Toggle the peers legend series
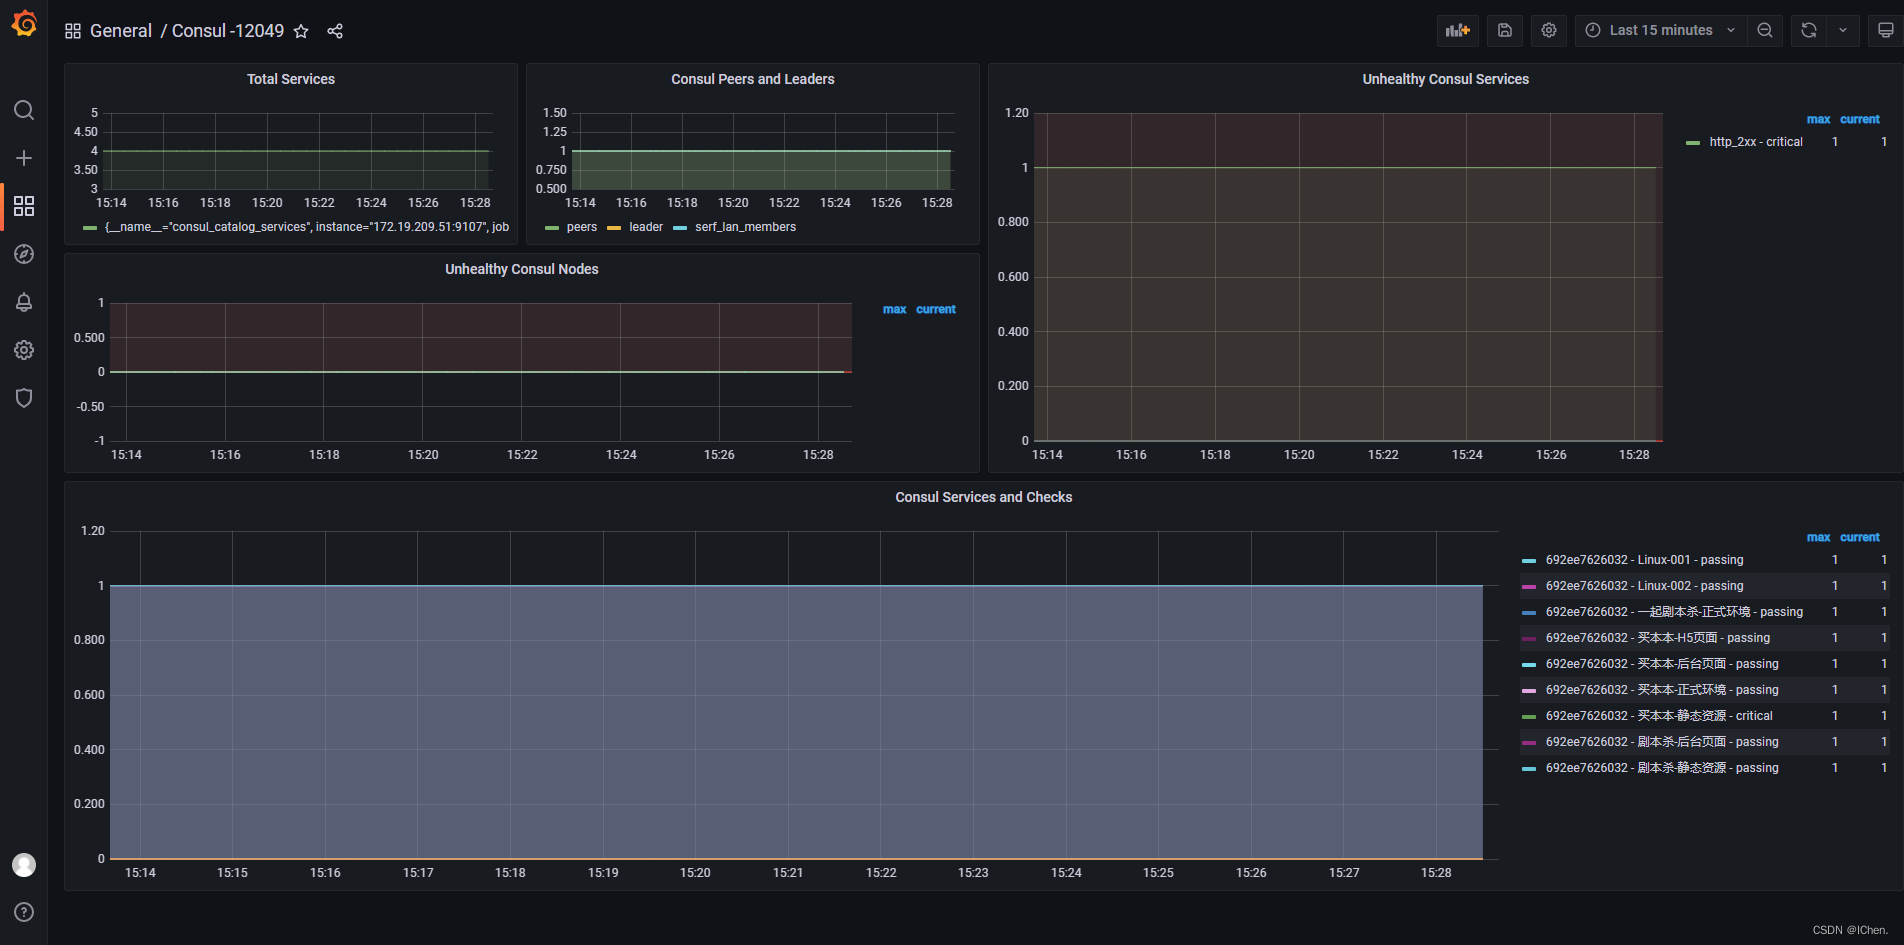 (582, 227)
